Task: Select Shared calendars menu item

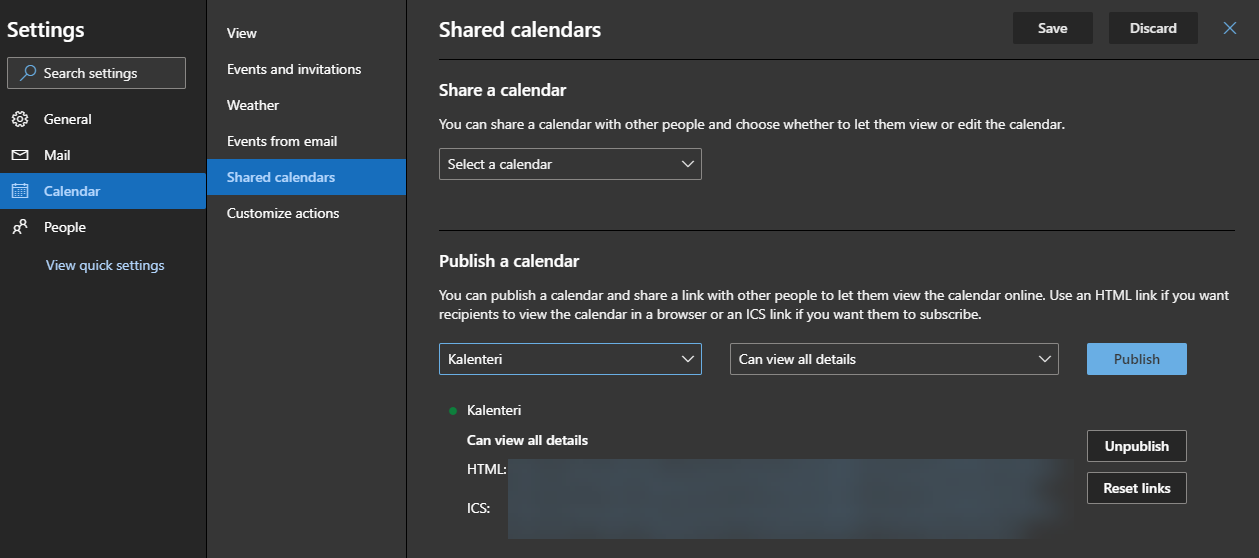Action: tap(281, 177)
